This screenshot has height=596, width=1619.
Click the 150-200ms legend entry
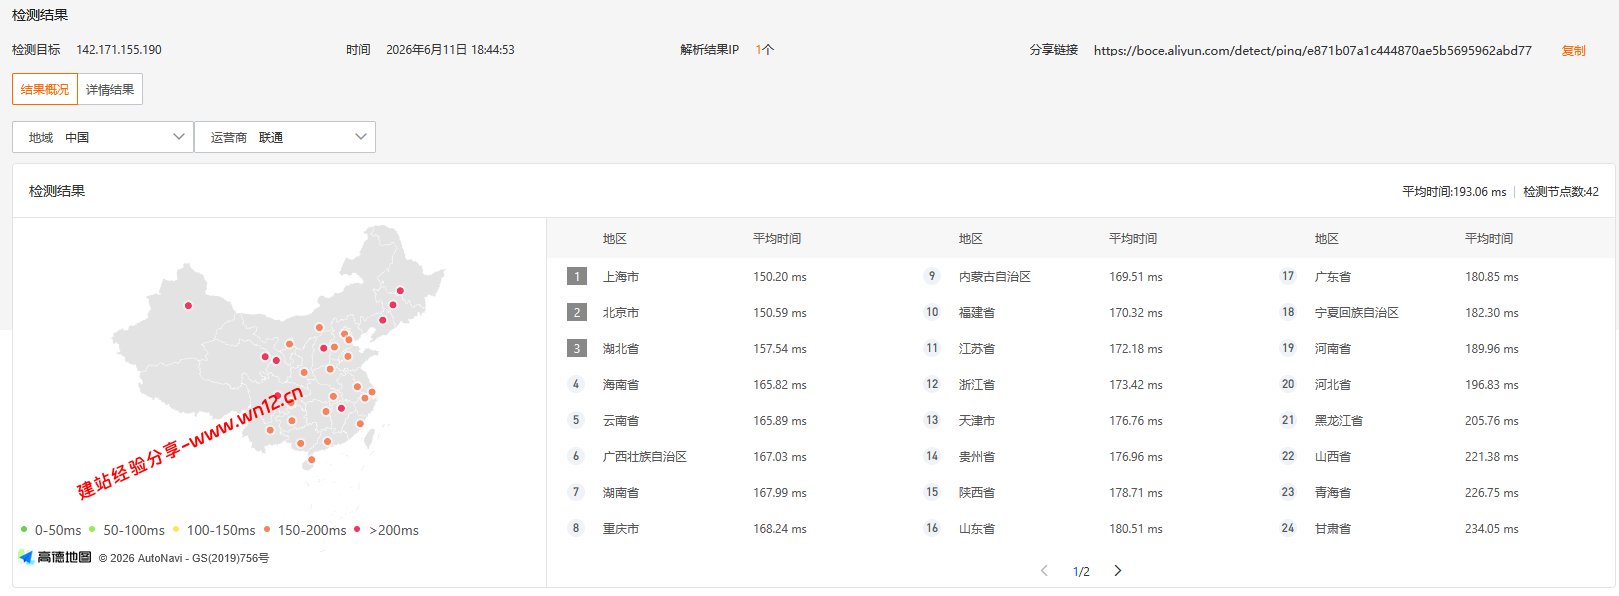click(x=305, y=530)
